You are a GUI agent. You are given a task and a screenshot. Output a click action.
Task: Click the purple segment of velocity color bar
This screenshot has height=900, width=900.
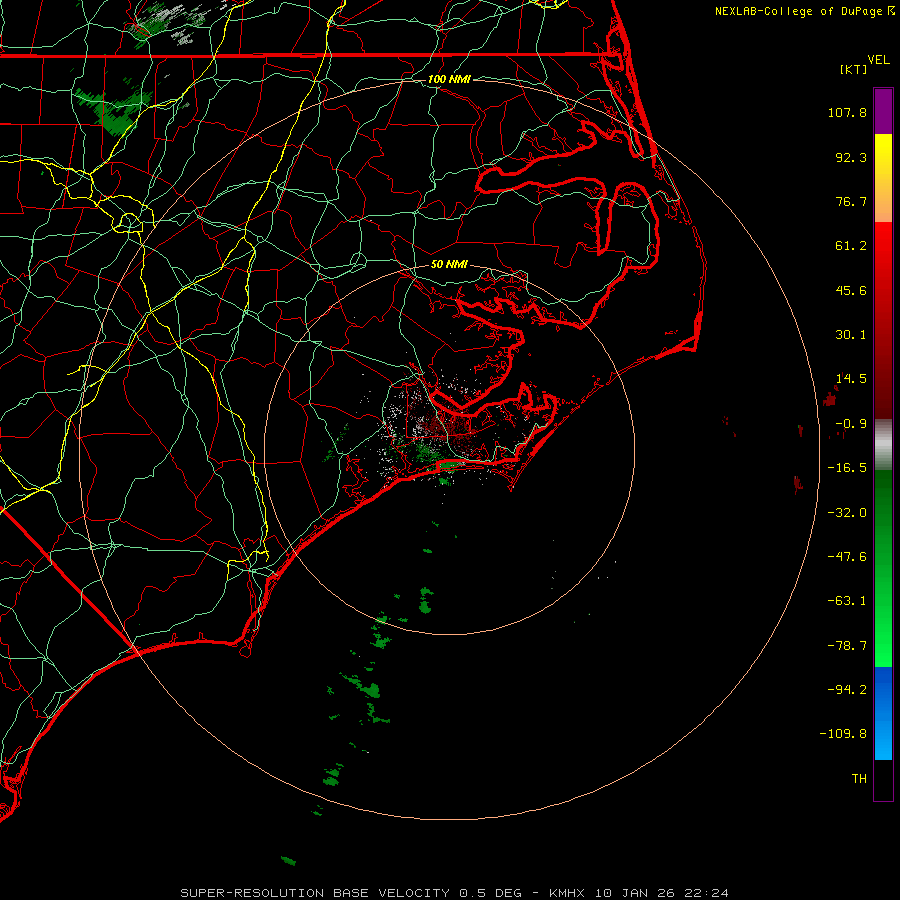tap(883, 111)
